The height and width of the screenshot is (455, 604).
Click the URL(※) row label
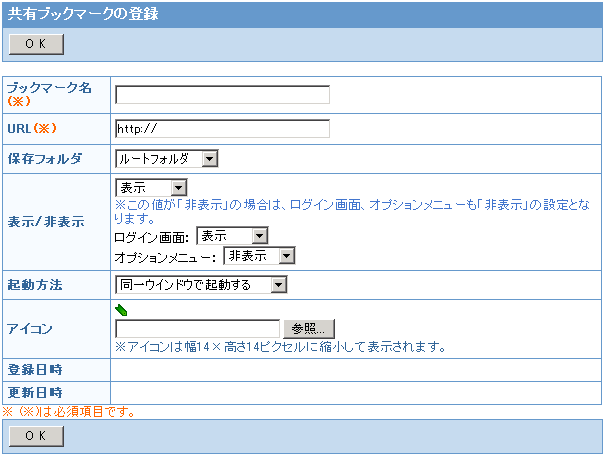tap(34, 129)
